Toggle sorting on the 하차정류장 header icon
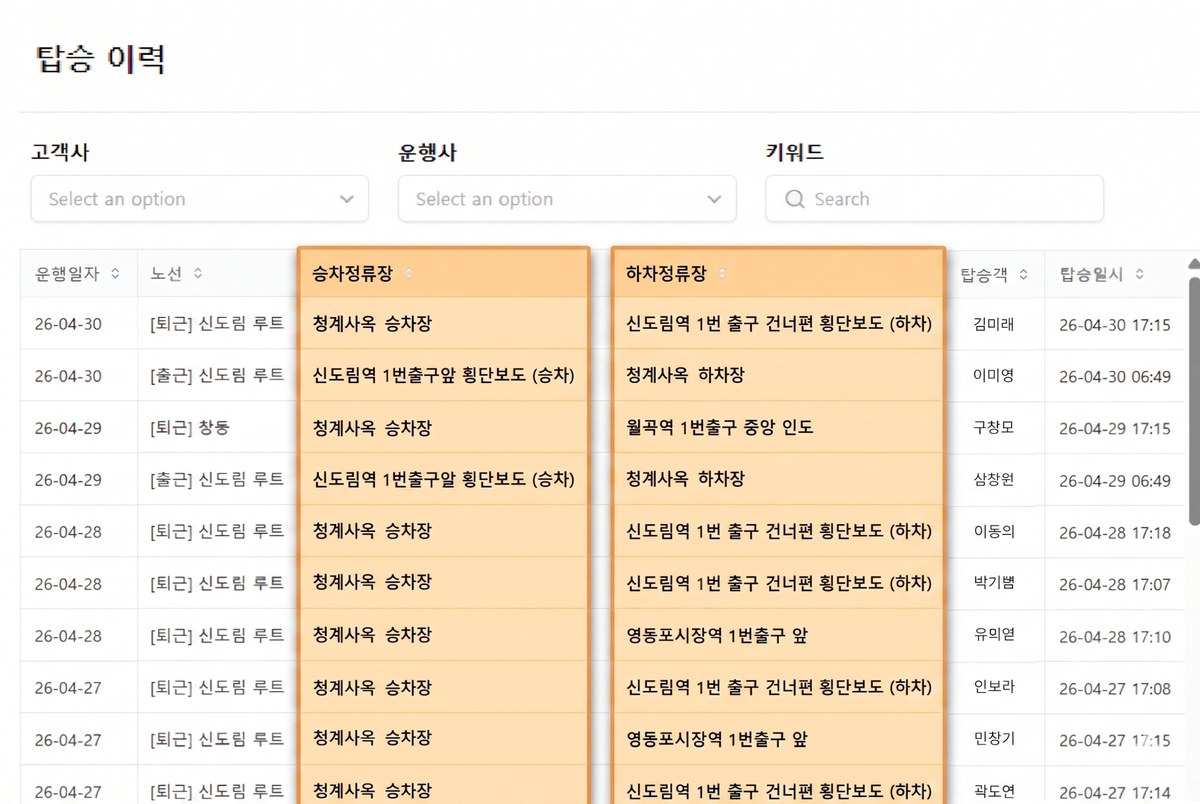Screen dimensions: 1200x804 tap(722, 274)
